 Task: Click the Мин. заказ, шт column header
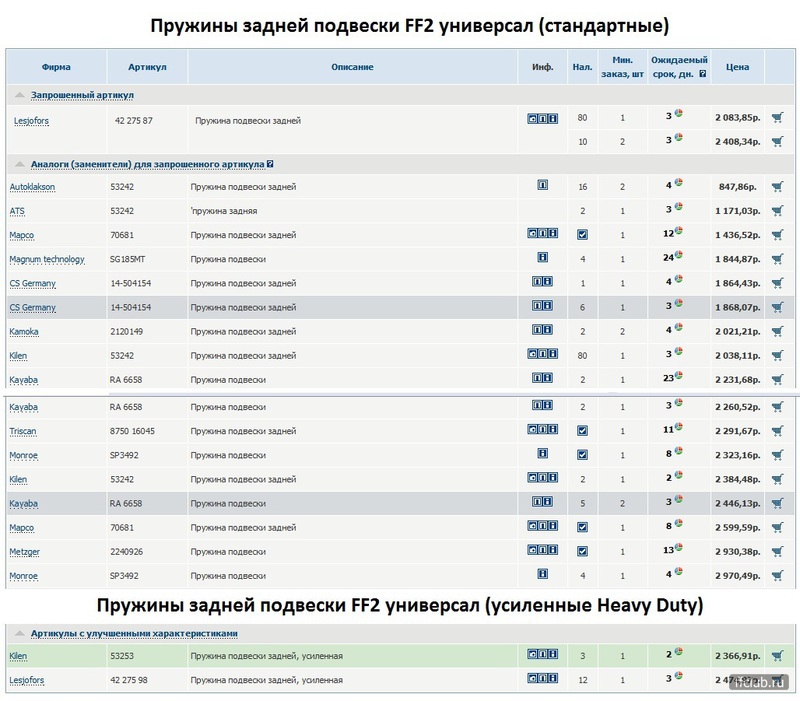622,67
